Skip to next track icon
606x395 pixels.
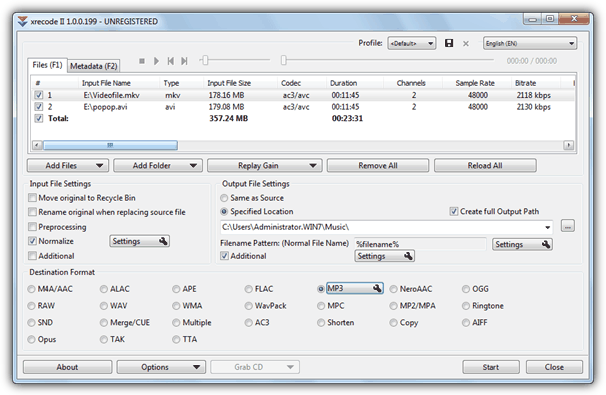coord(184,61)
